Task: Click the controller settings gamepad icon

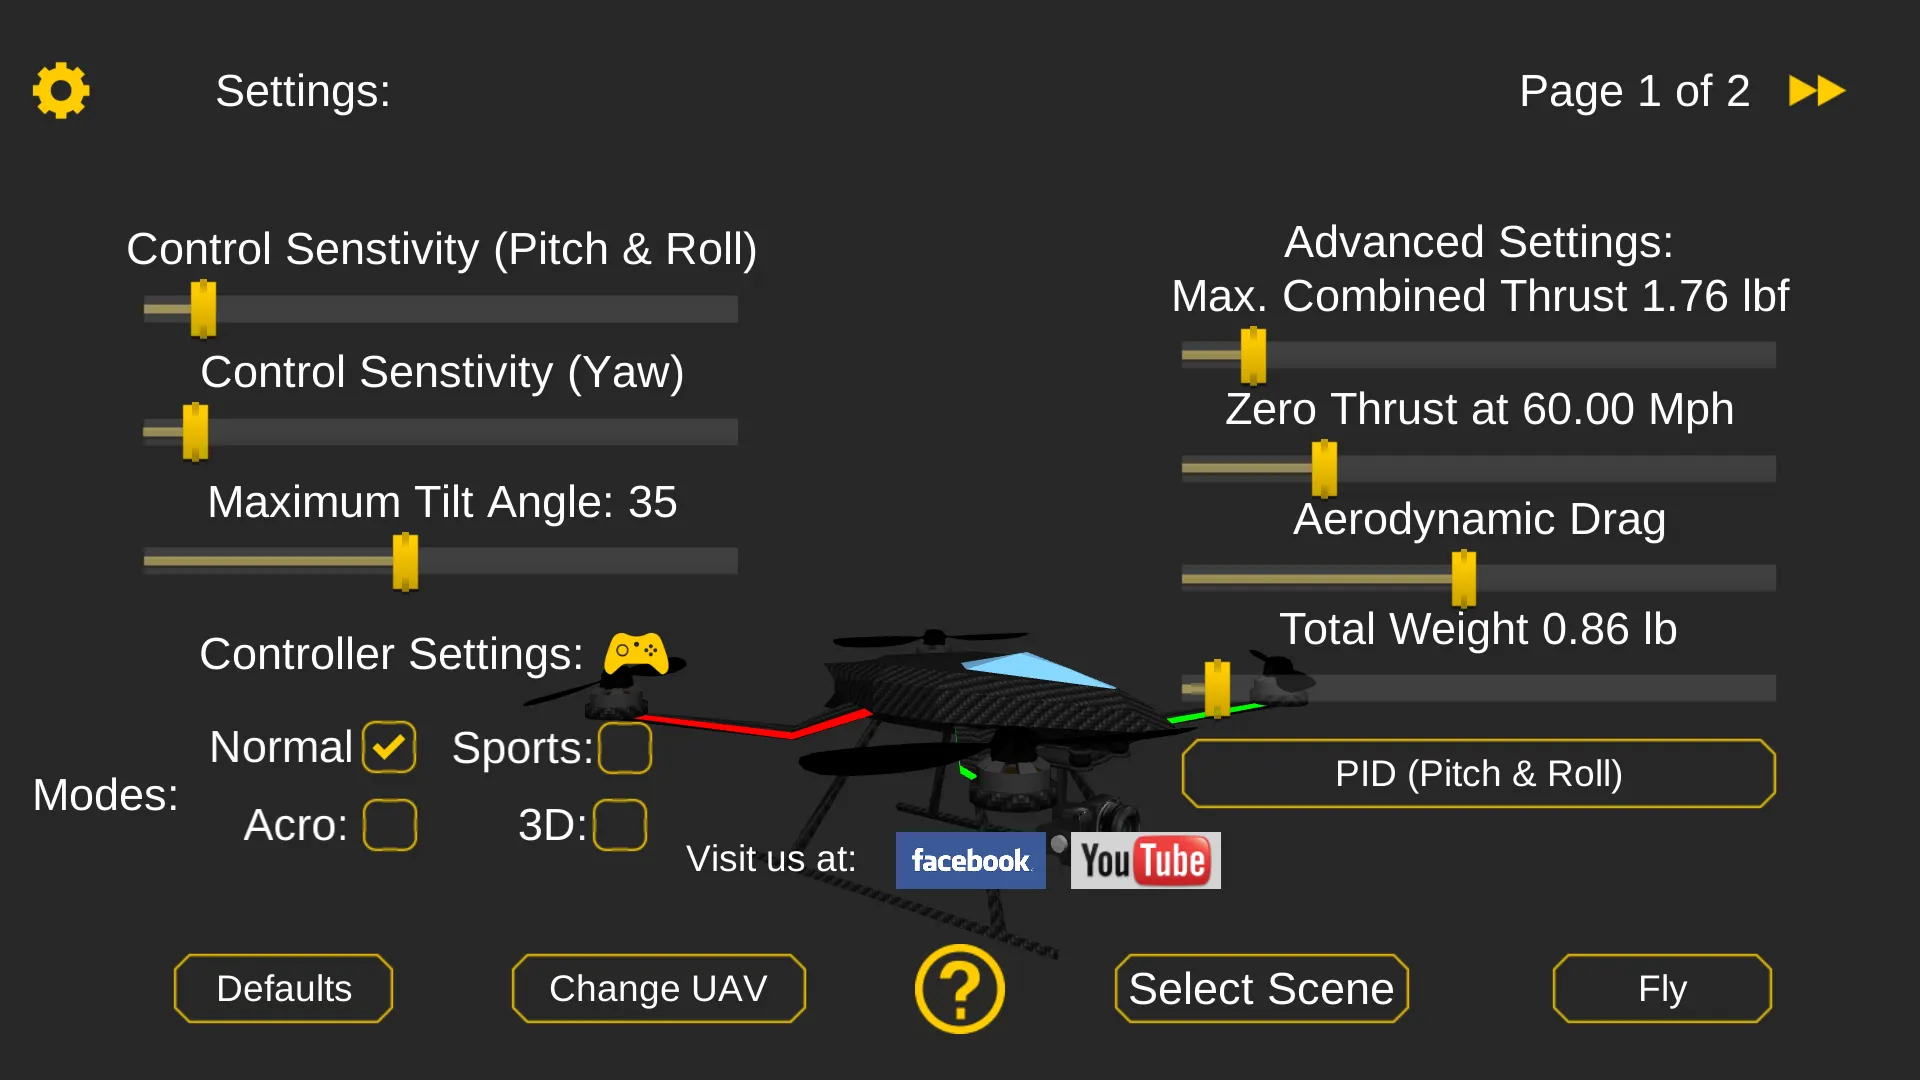Action: coord(636,651)
